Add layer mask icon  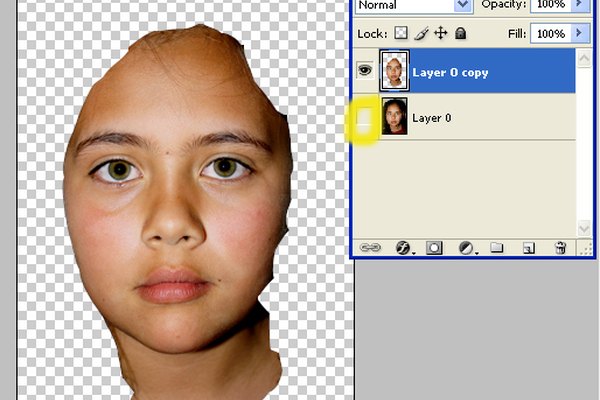click(x=434, y=248)
